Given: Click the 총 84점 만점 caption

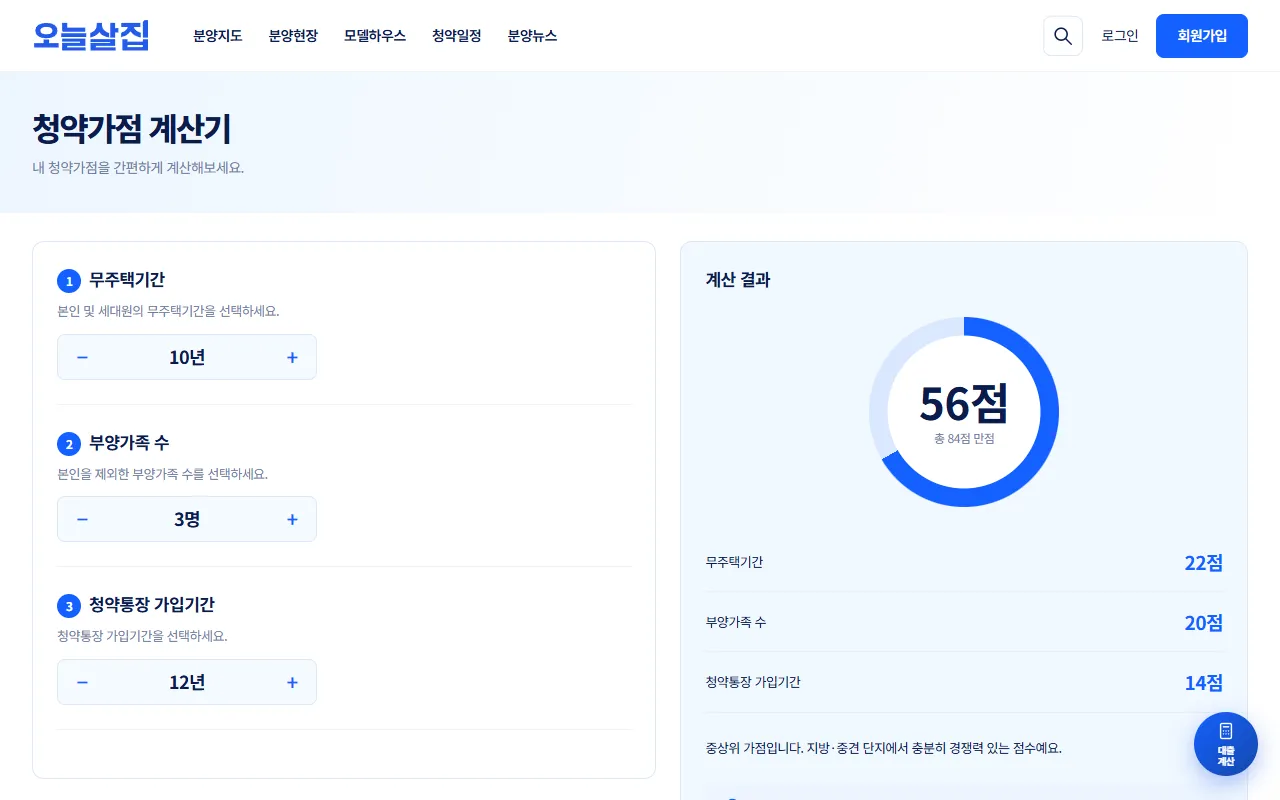Looking at the screenshot, I should coord(964,438).
